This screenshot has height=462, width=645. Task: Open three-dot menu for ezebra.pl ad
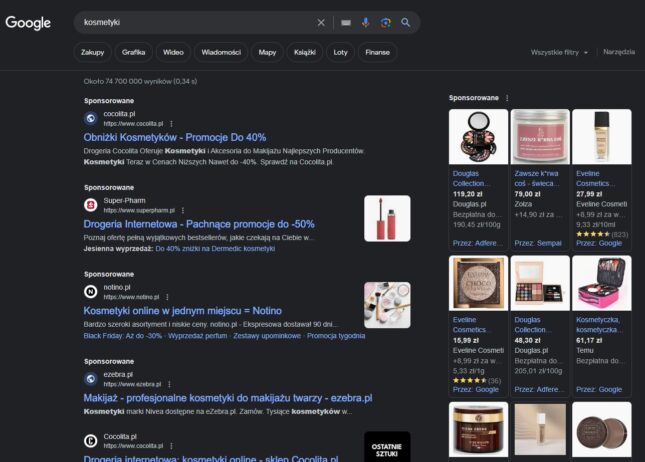(x=169, y=384)
